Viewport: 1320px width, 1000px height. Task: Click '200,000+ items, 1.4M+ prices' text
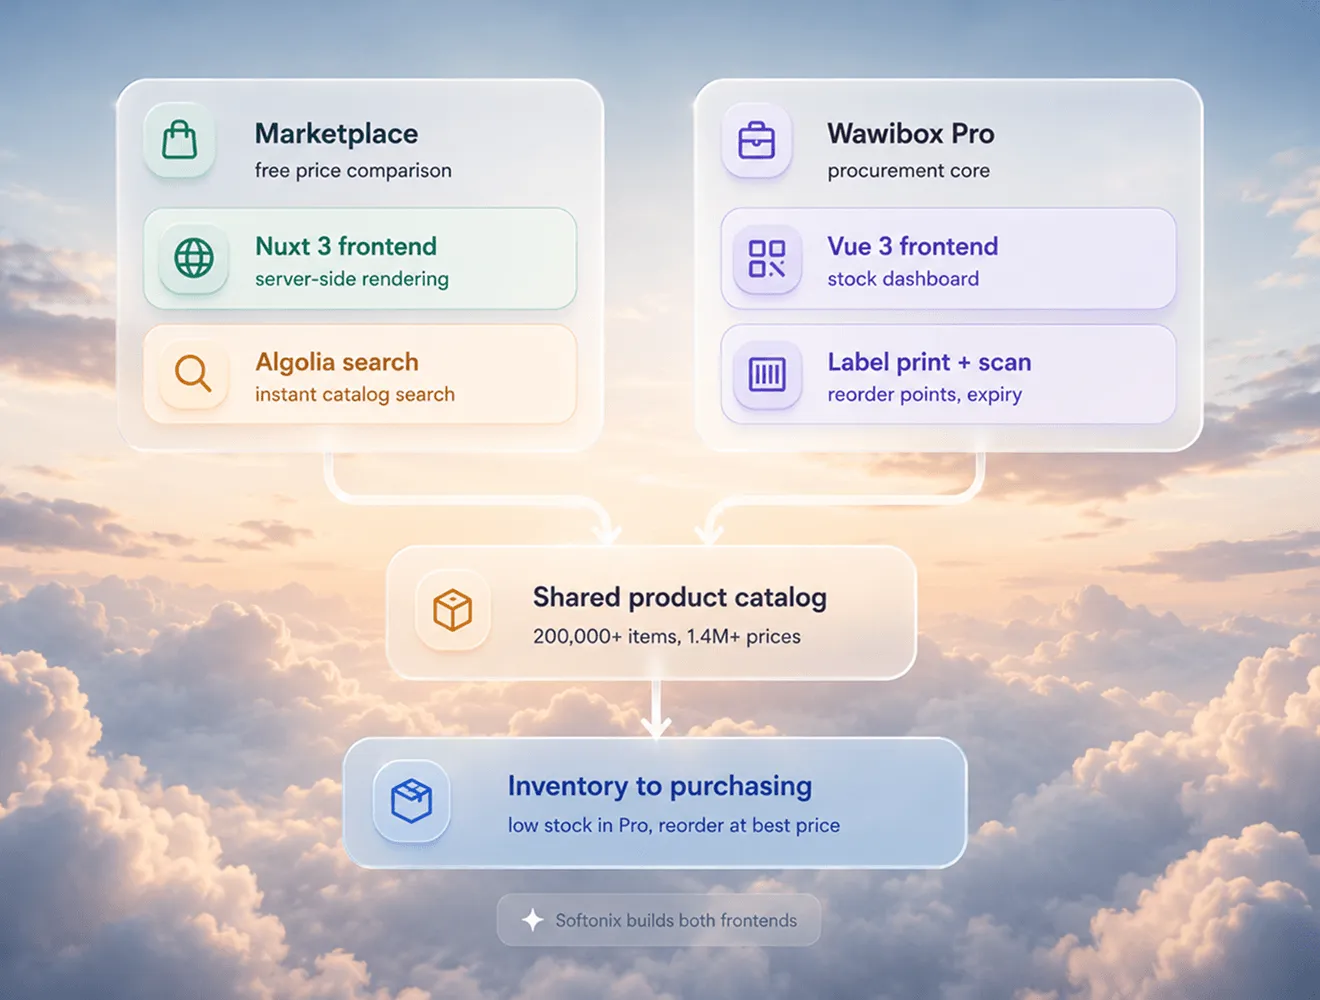click(x=667, y=637)
